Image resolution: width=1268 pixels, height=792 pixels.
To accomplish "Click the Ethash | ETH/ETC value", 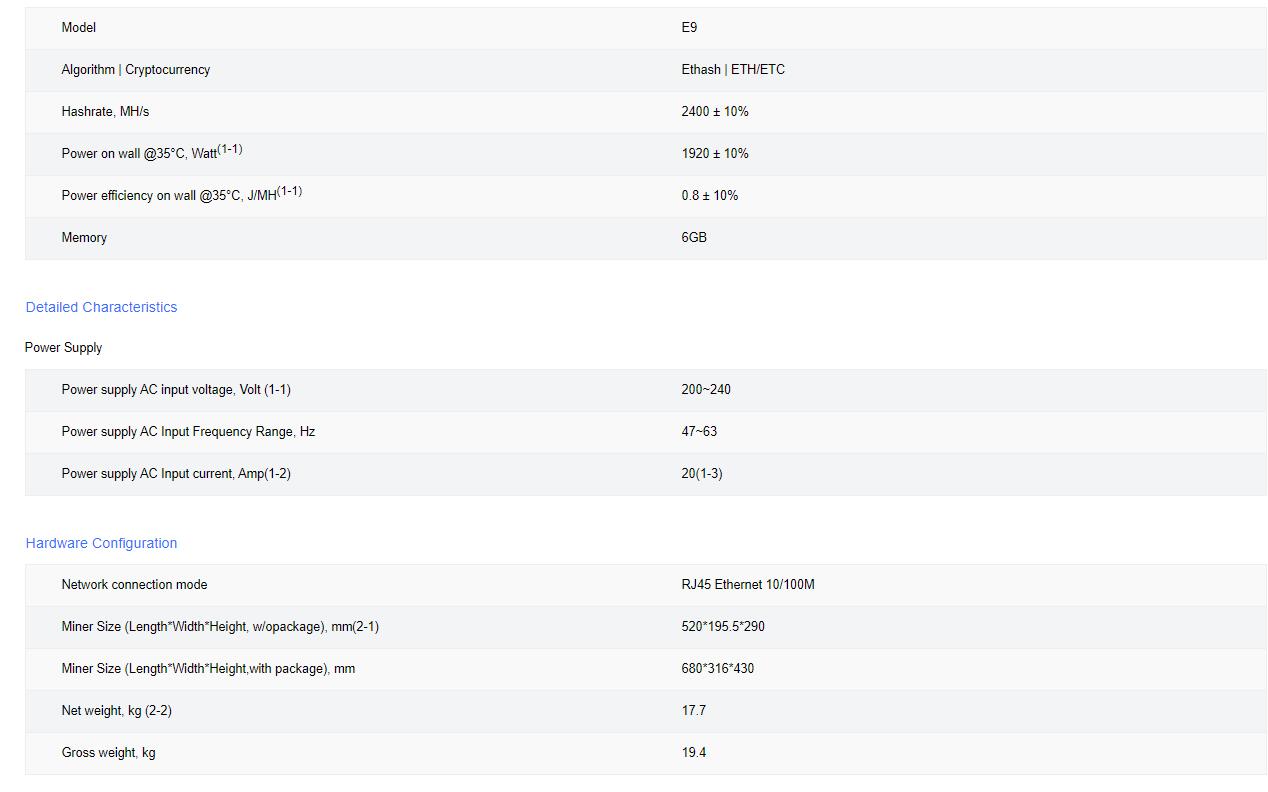I will [x=733, y=70].
